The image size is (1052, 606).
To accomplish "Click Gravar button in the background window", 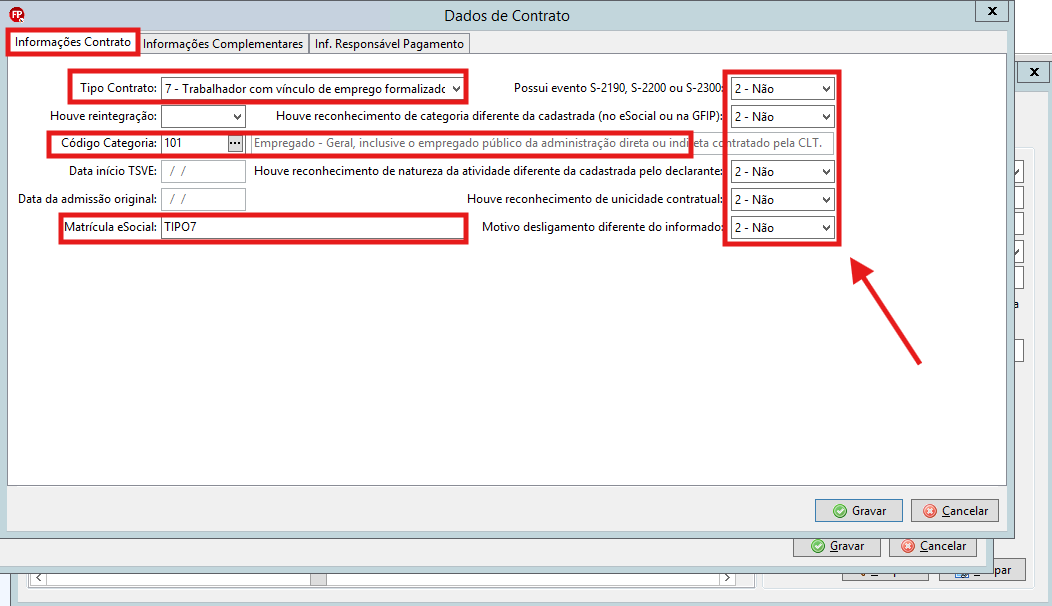I will 837,546.
